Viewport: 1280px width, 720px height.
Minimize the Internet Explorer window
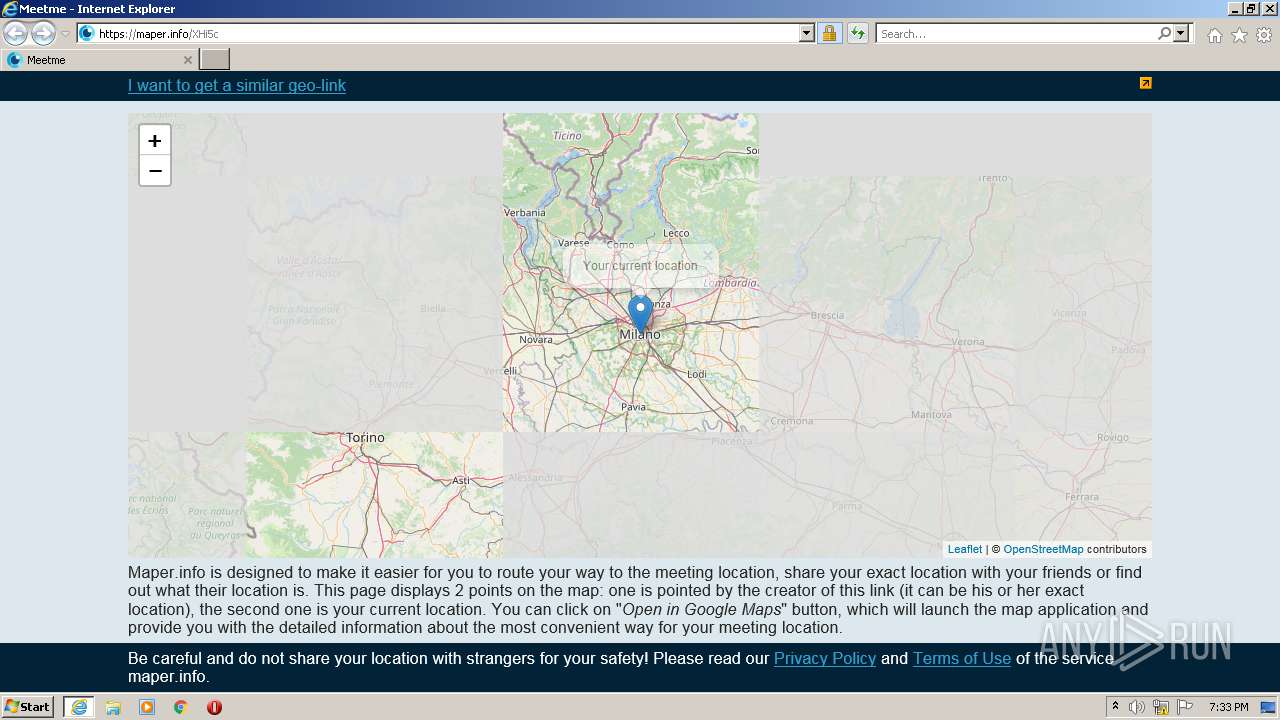pyautogui.click(x=1234, y=9)
